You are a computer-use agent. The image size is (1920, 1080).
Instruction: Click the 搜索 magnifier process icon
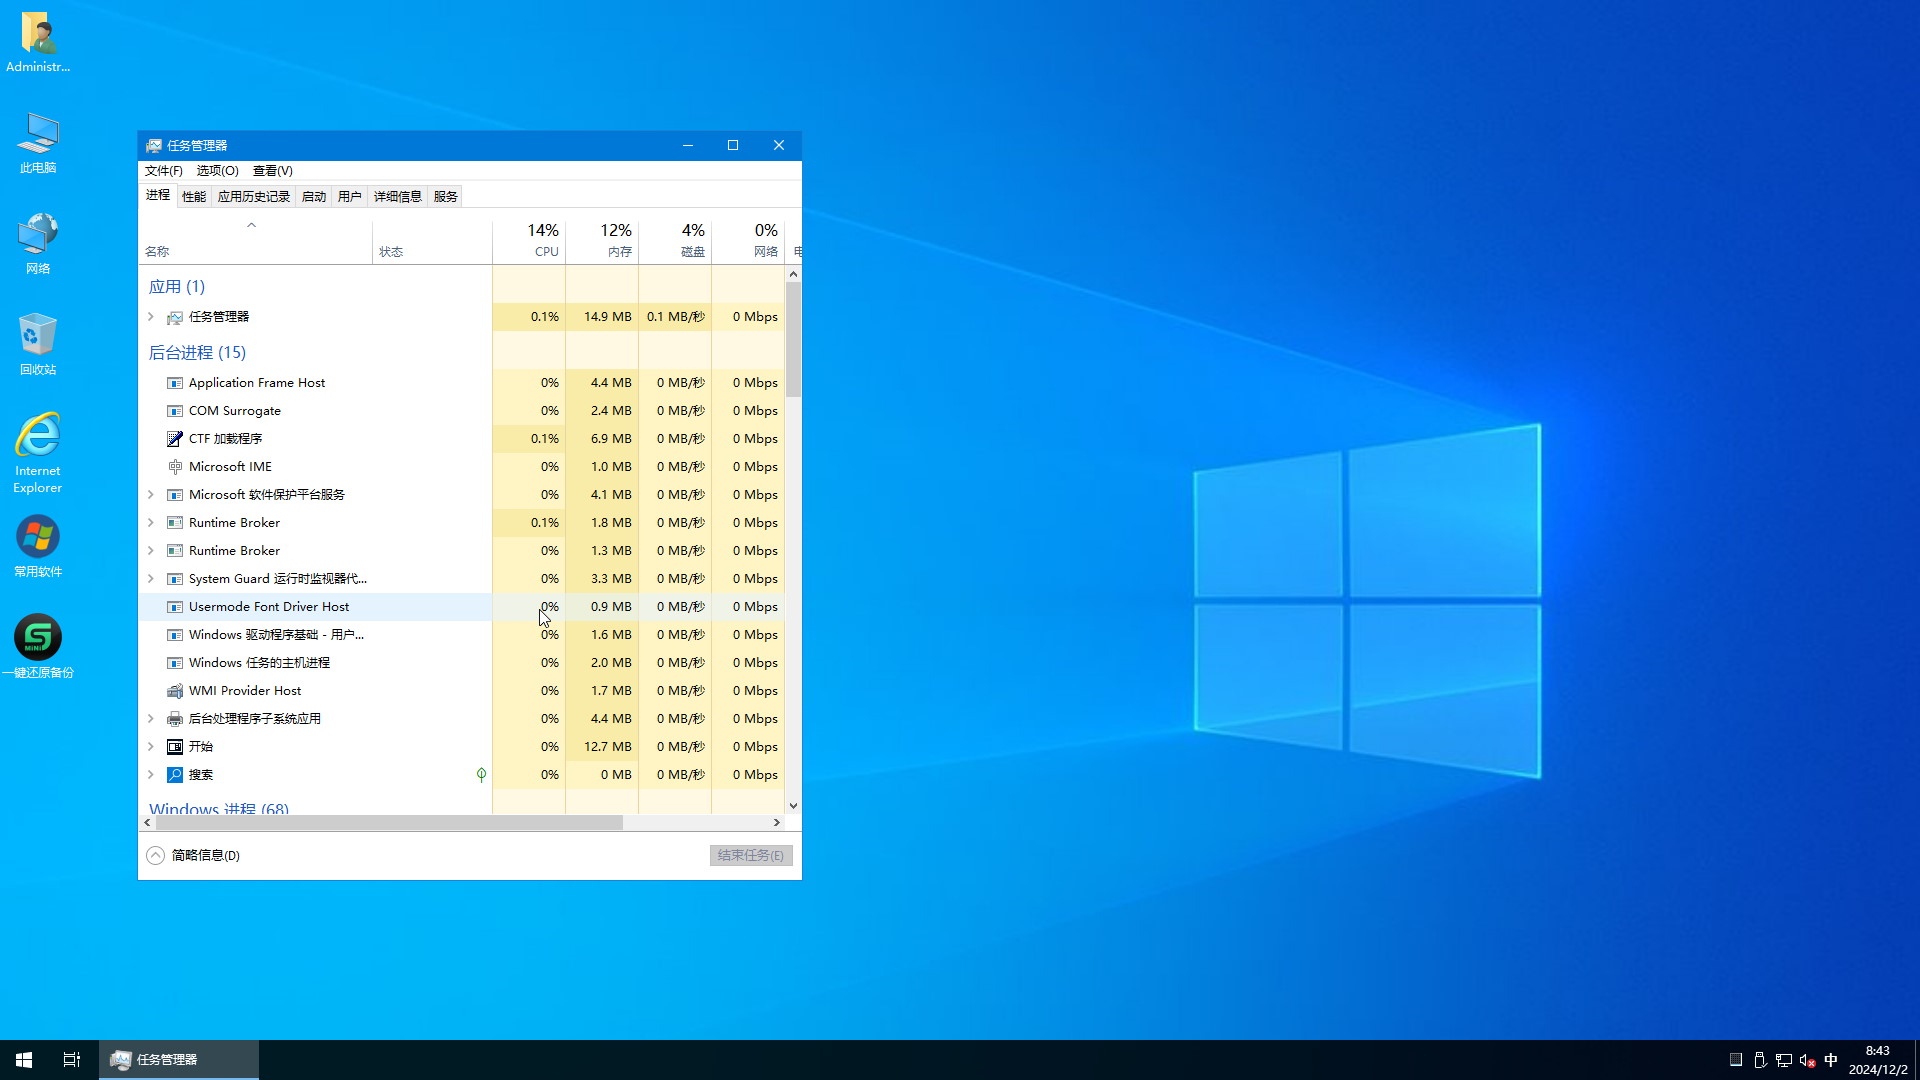175,775
